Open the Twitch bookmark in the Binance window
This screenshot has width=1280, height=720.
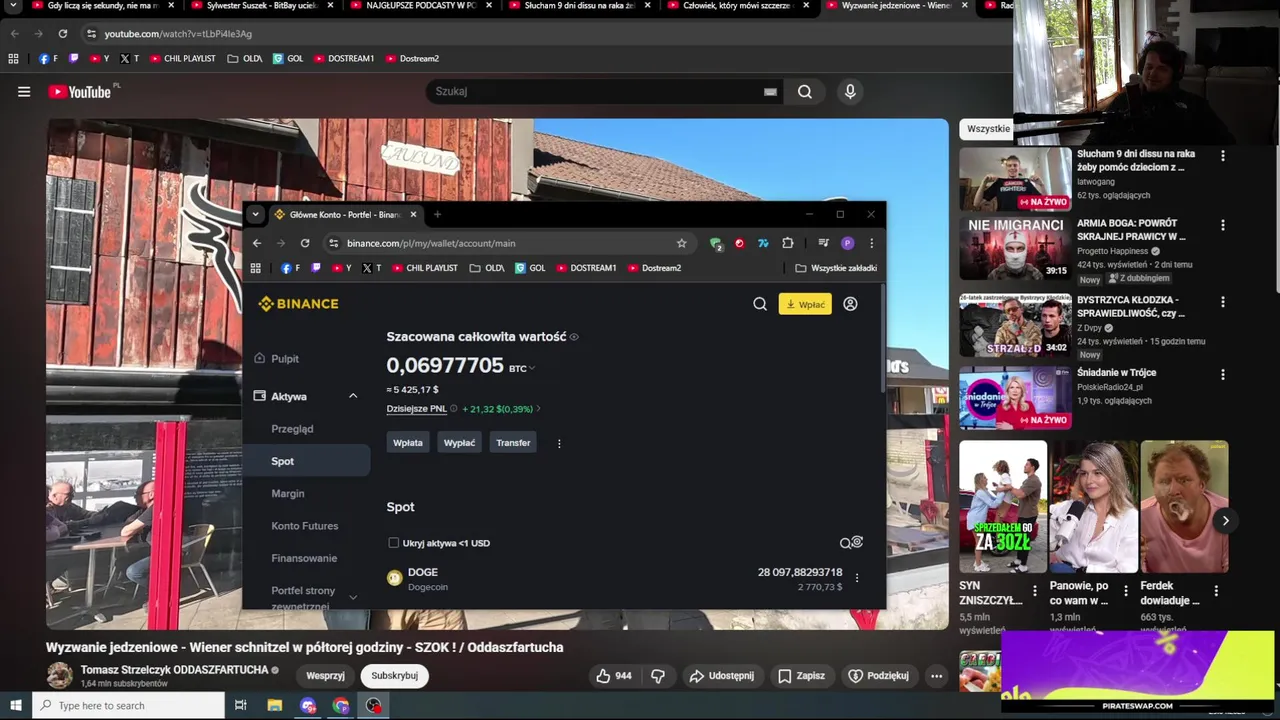[x=316, y=268]
